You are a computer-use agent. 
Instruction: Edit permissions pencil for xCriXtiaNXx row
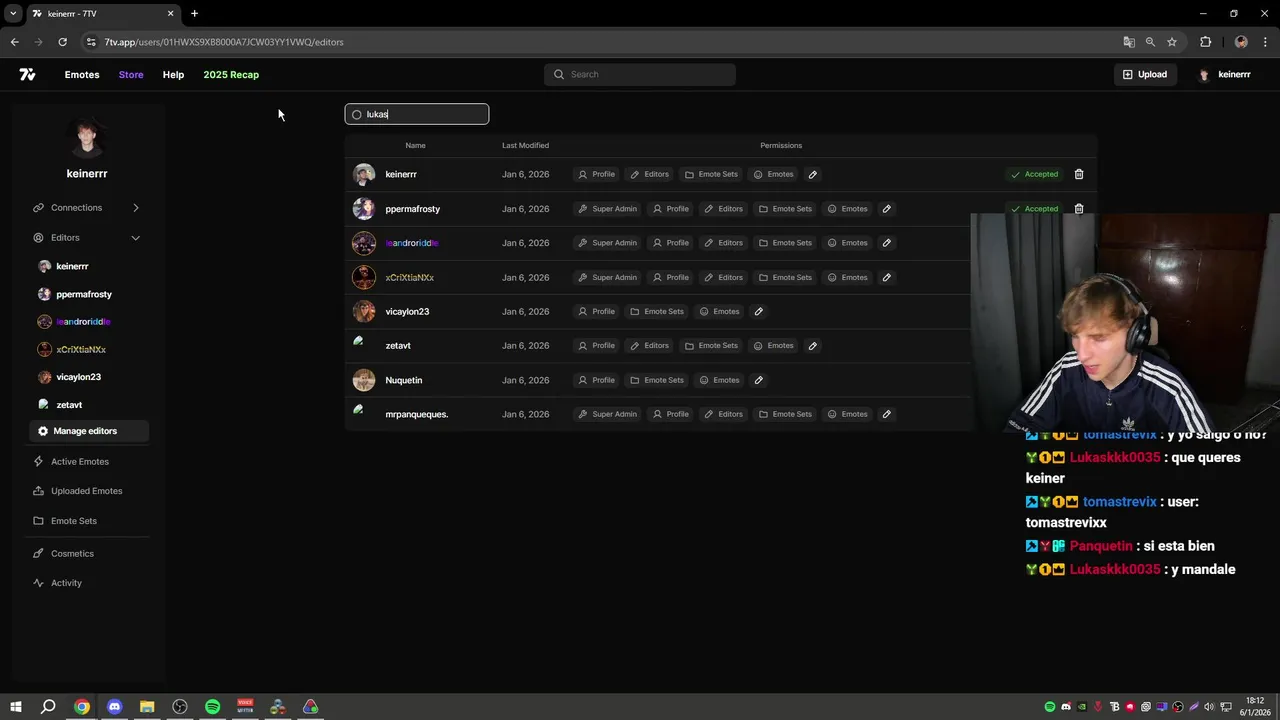pyautogui.click(x=886, y=277)
